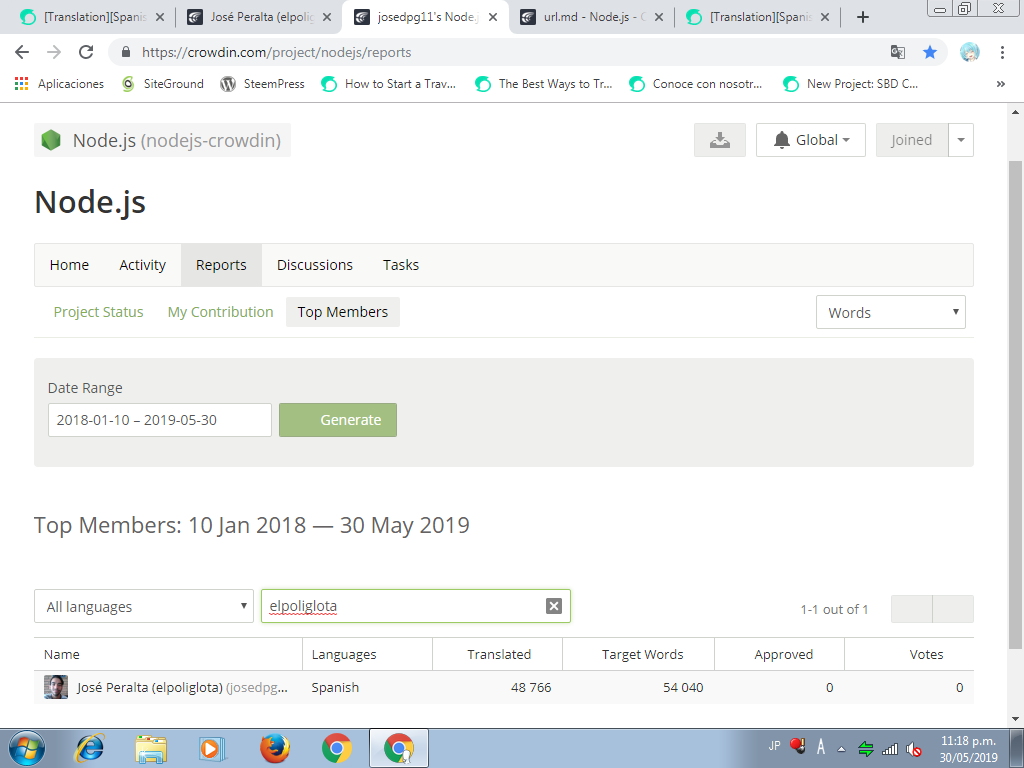Select the Reports tab

coord(221,265)
